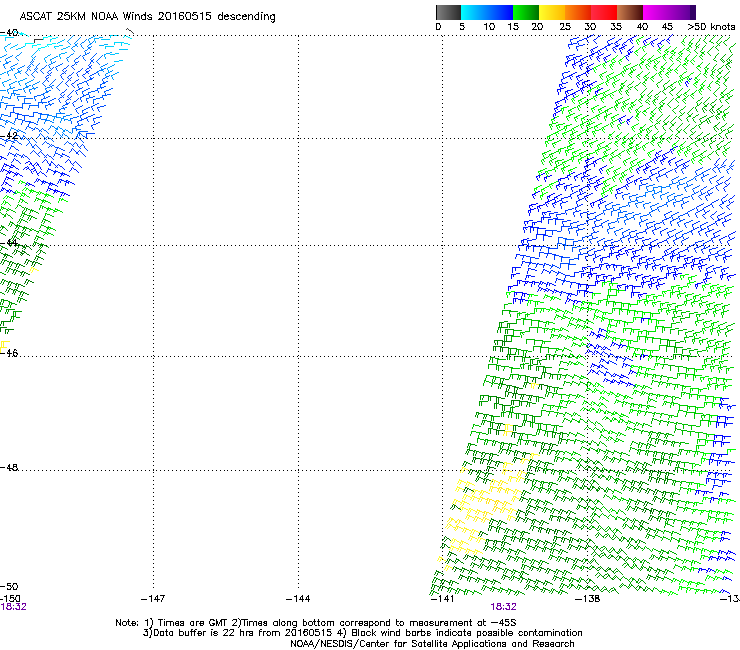
Task: Click the '-138' longitude axis label
Action: pyautogui.click(x=588, y=599)
